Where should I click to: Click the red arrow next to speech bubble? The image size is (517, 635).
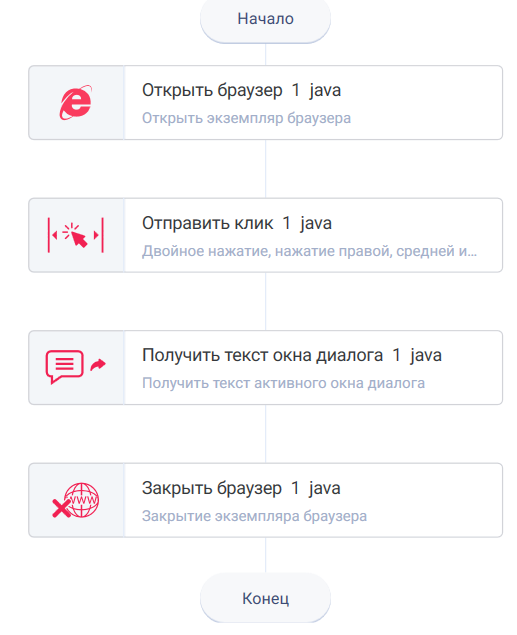[98, 364]
